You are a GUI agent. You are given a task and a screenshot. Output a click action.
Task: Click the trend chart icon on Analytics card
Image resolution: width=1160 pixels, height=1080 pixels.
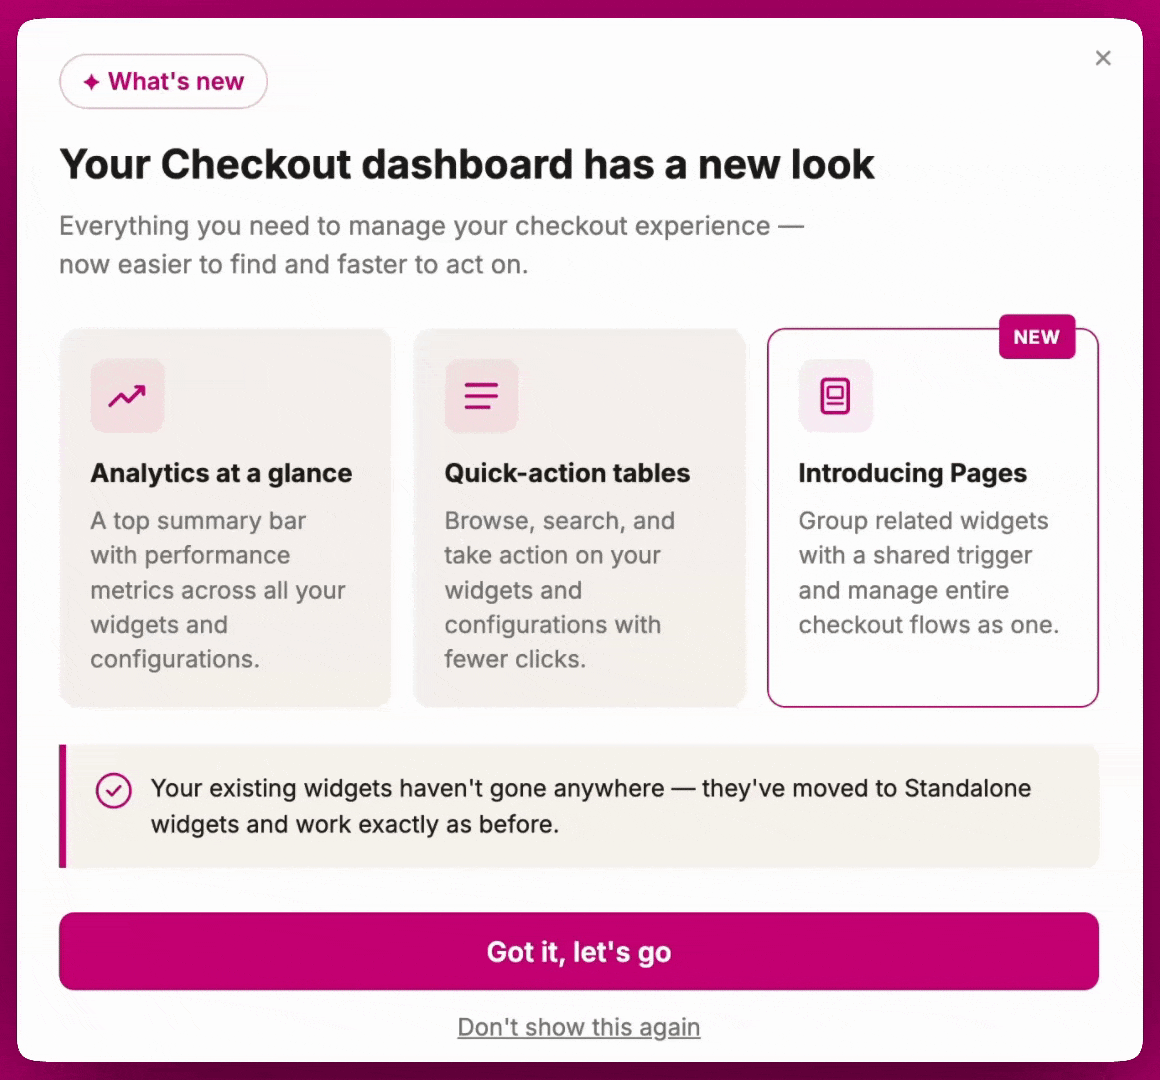(127, 396)
